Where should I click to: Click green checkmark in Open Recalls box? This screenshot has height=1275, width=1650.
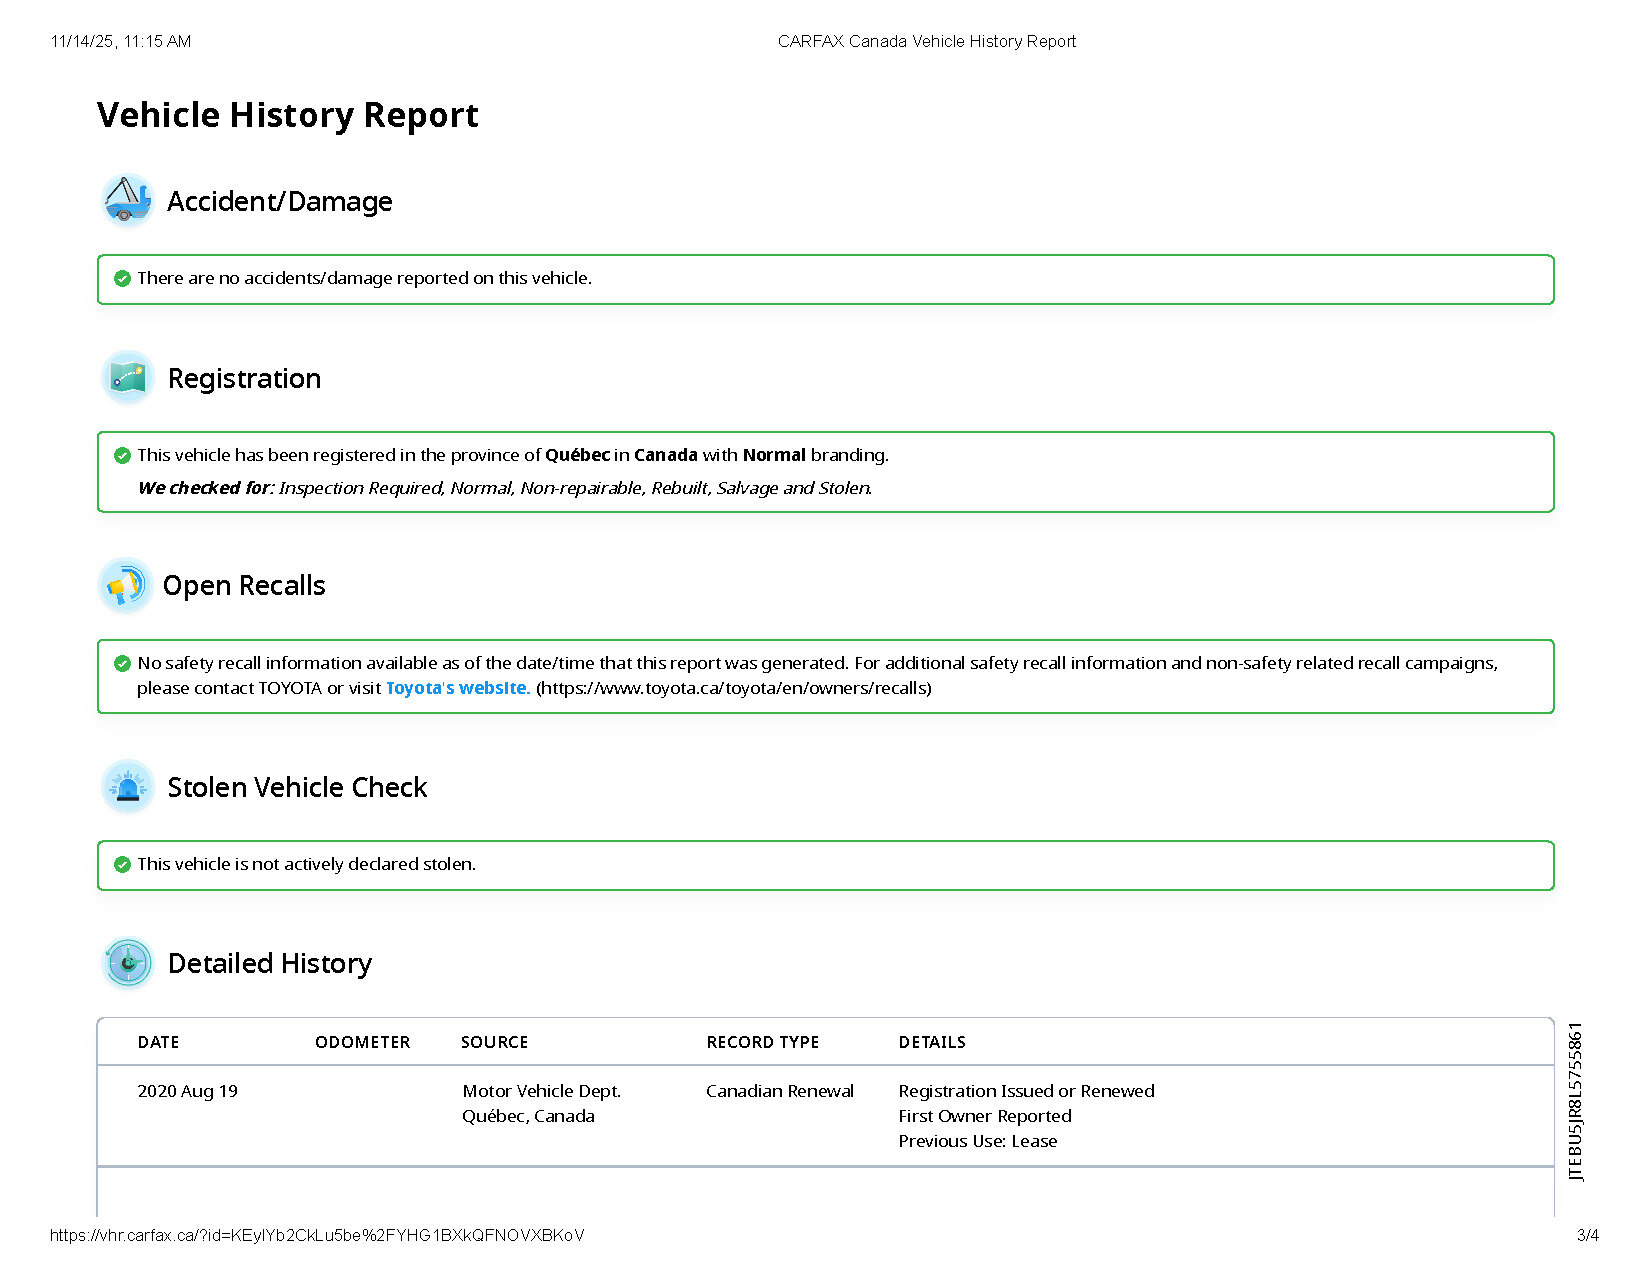(122, 663)
